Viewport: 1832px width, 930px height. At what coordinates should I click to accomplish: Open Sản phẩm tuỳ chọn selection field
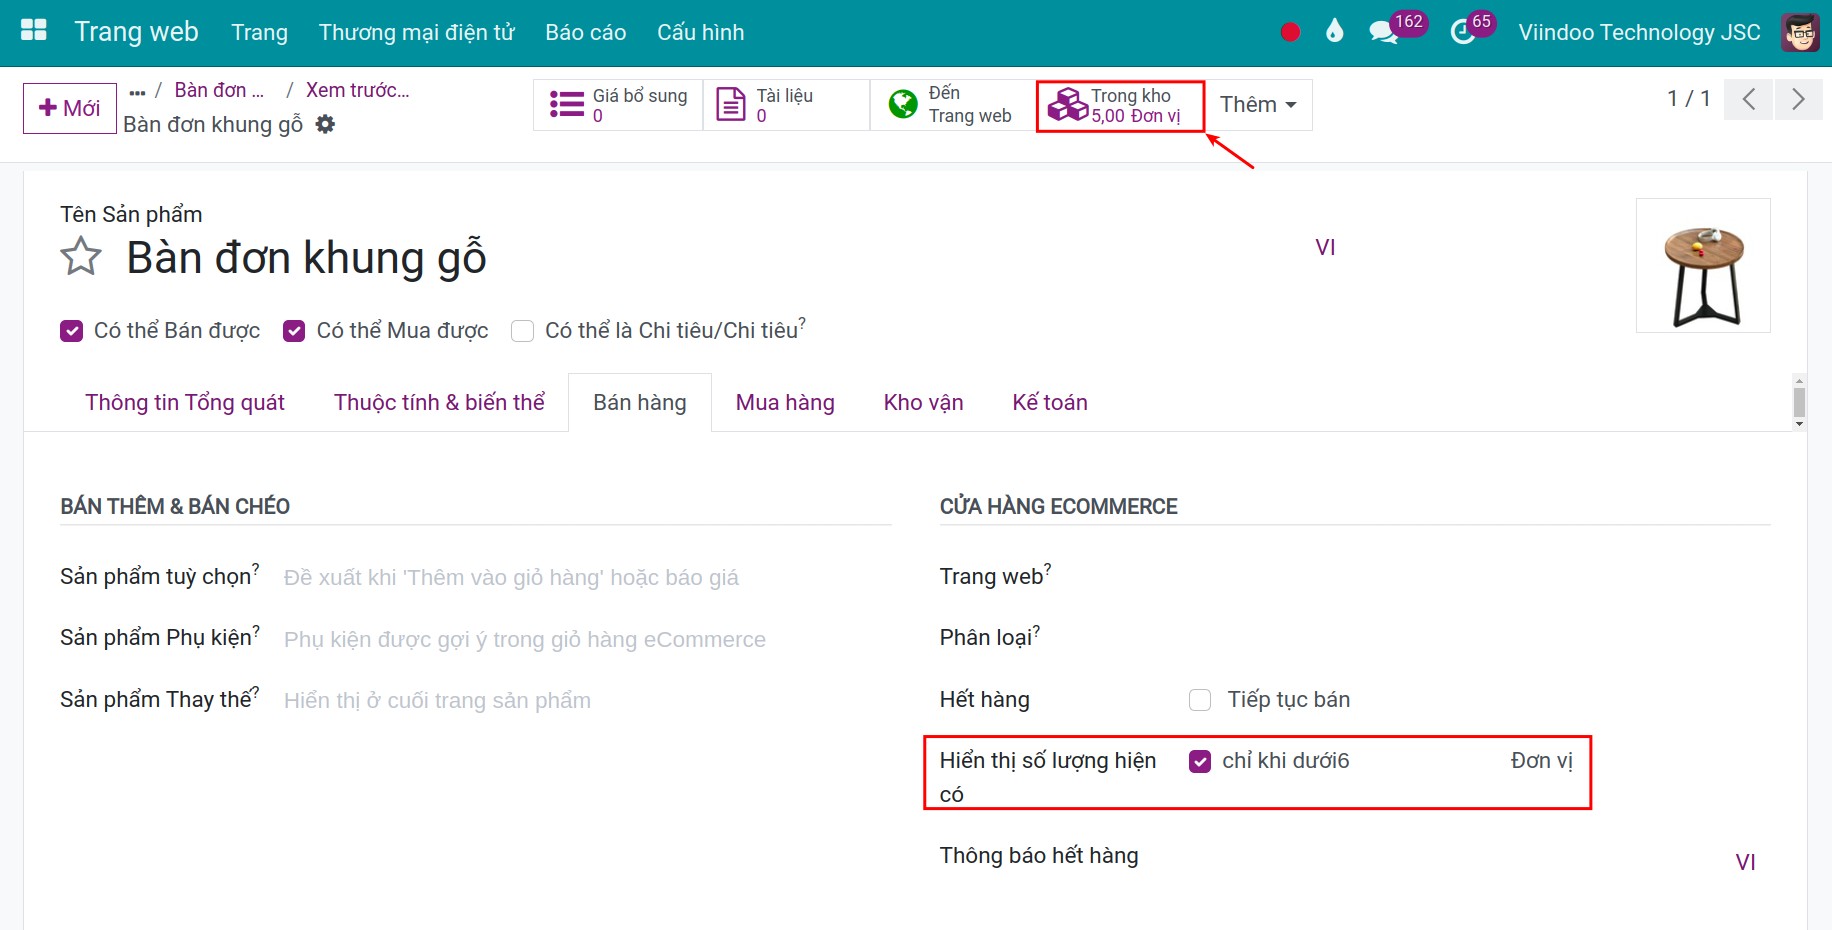(587, 577)
